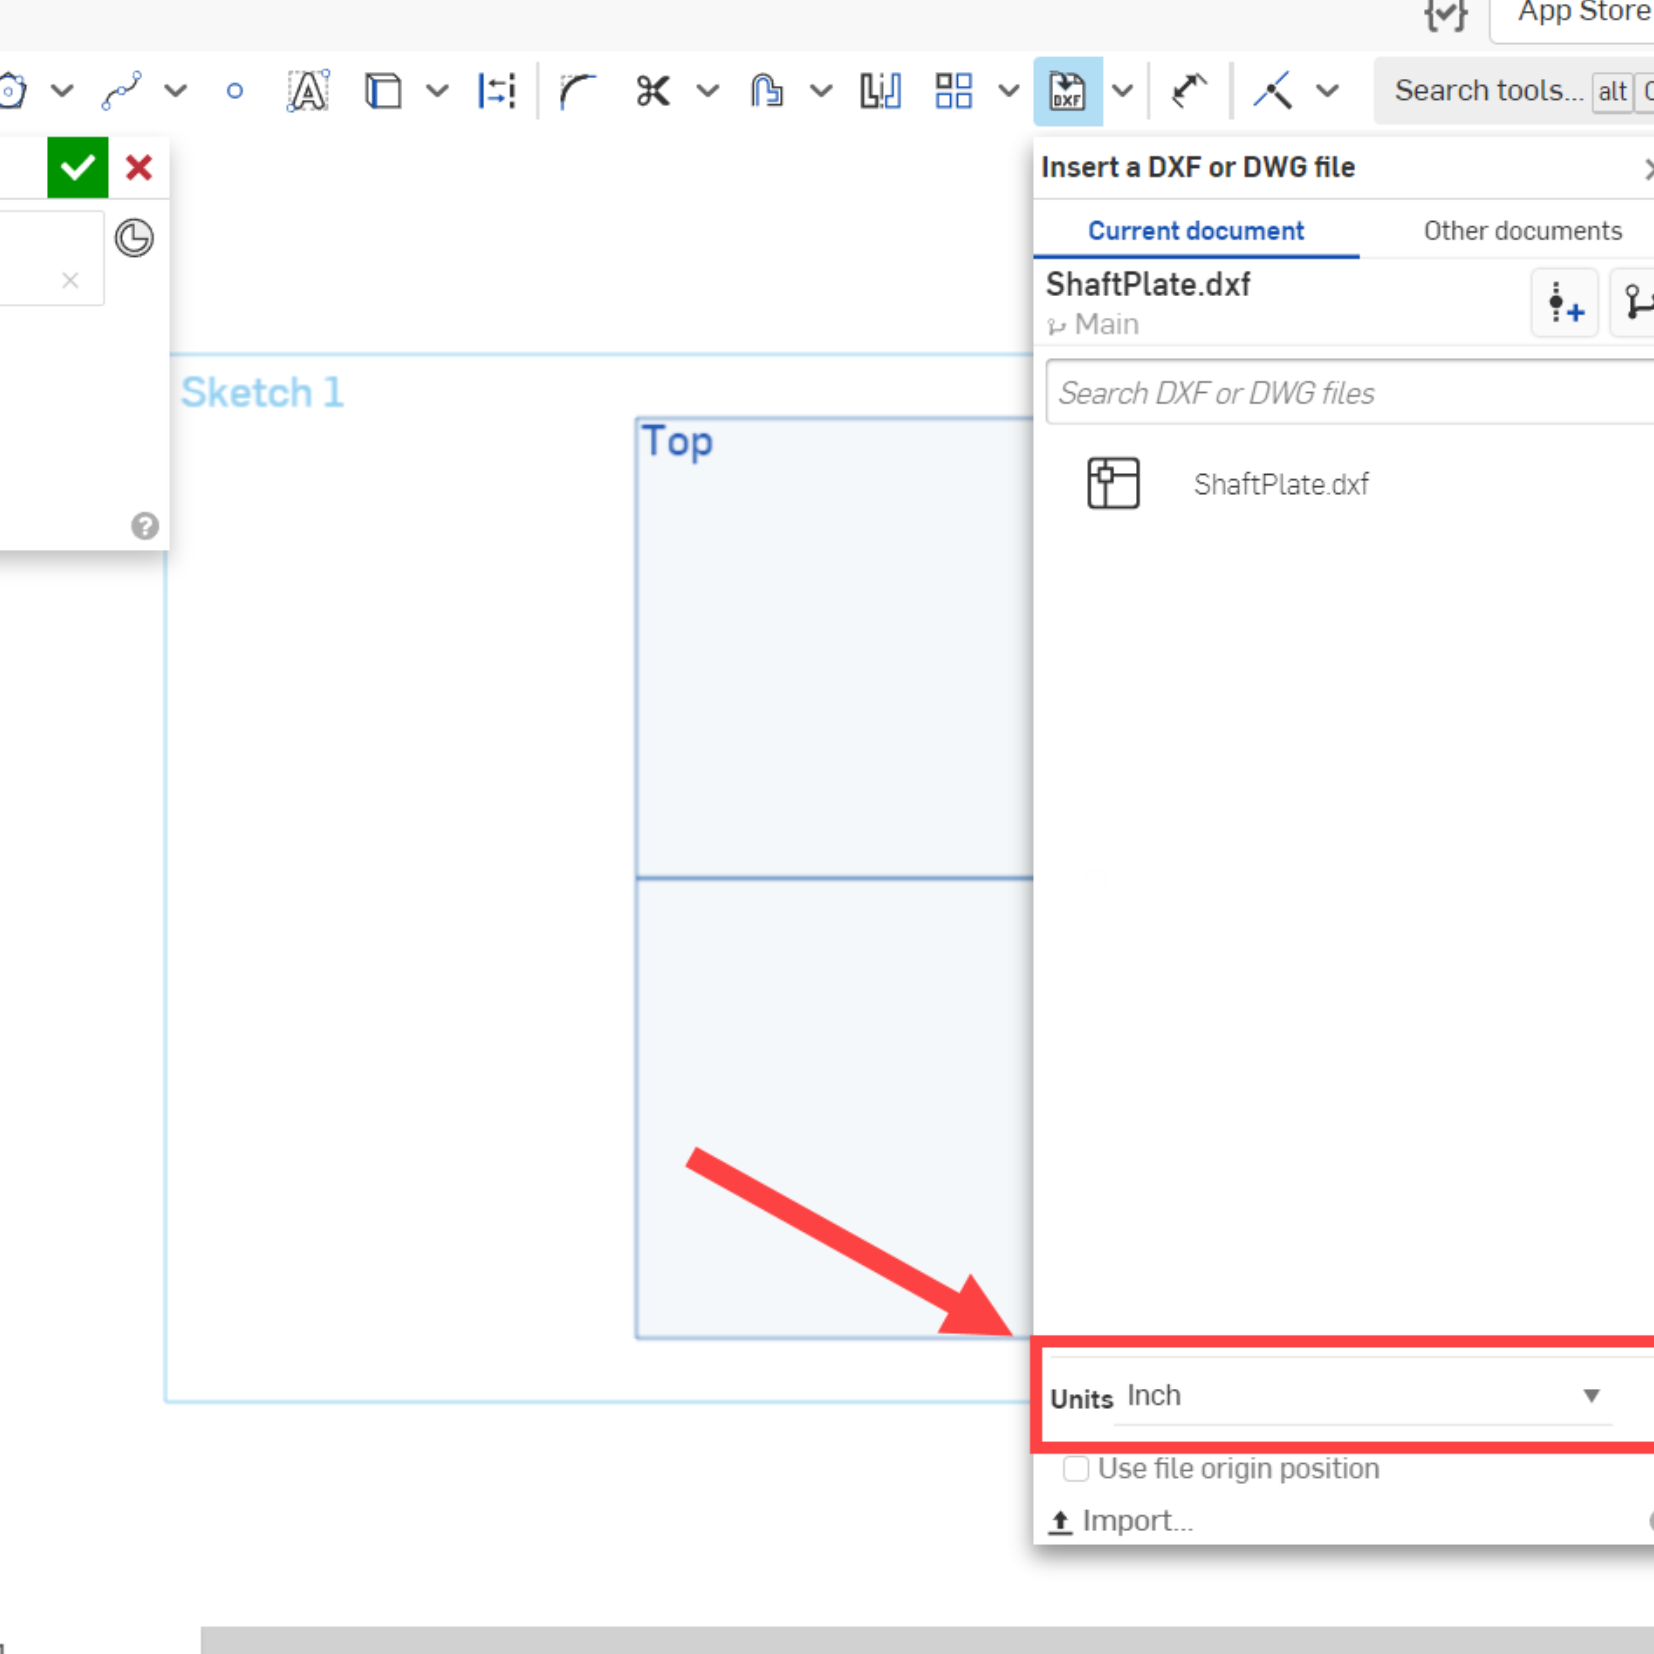
Task: Select the Text sketch tool
Action: (x=308, y=91)
